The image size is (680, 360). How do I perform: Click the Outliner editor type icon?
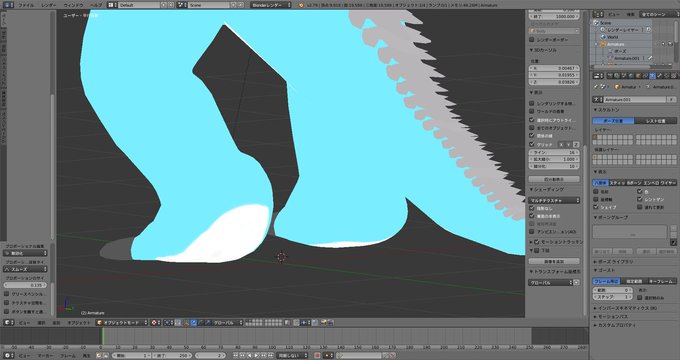click(598, 14)
